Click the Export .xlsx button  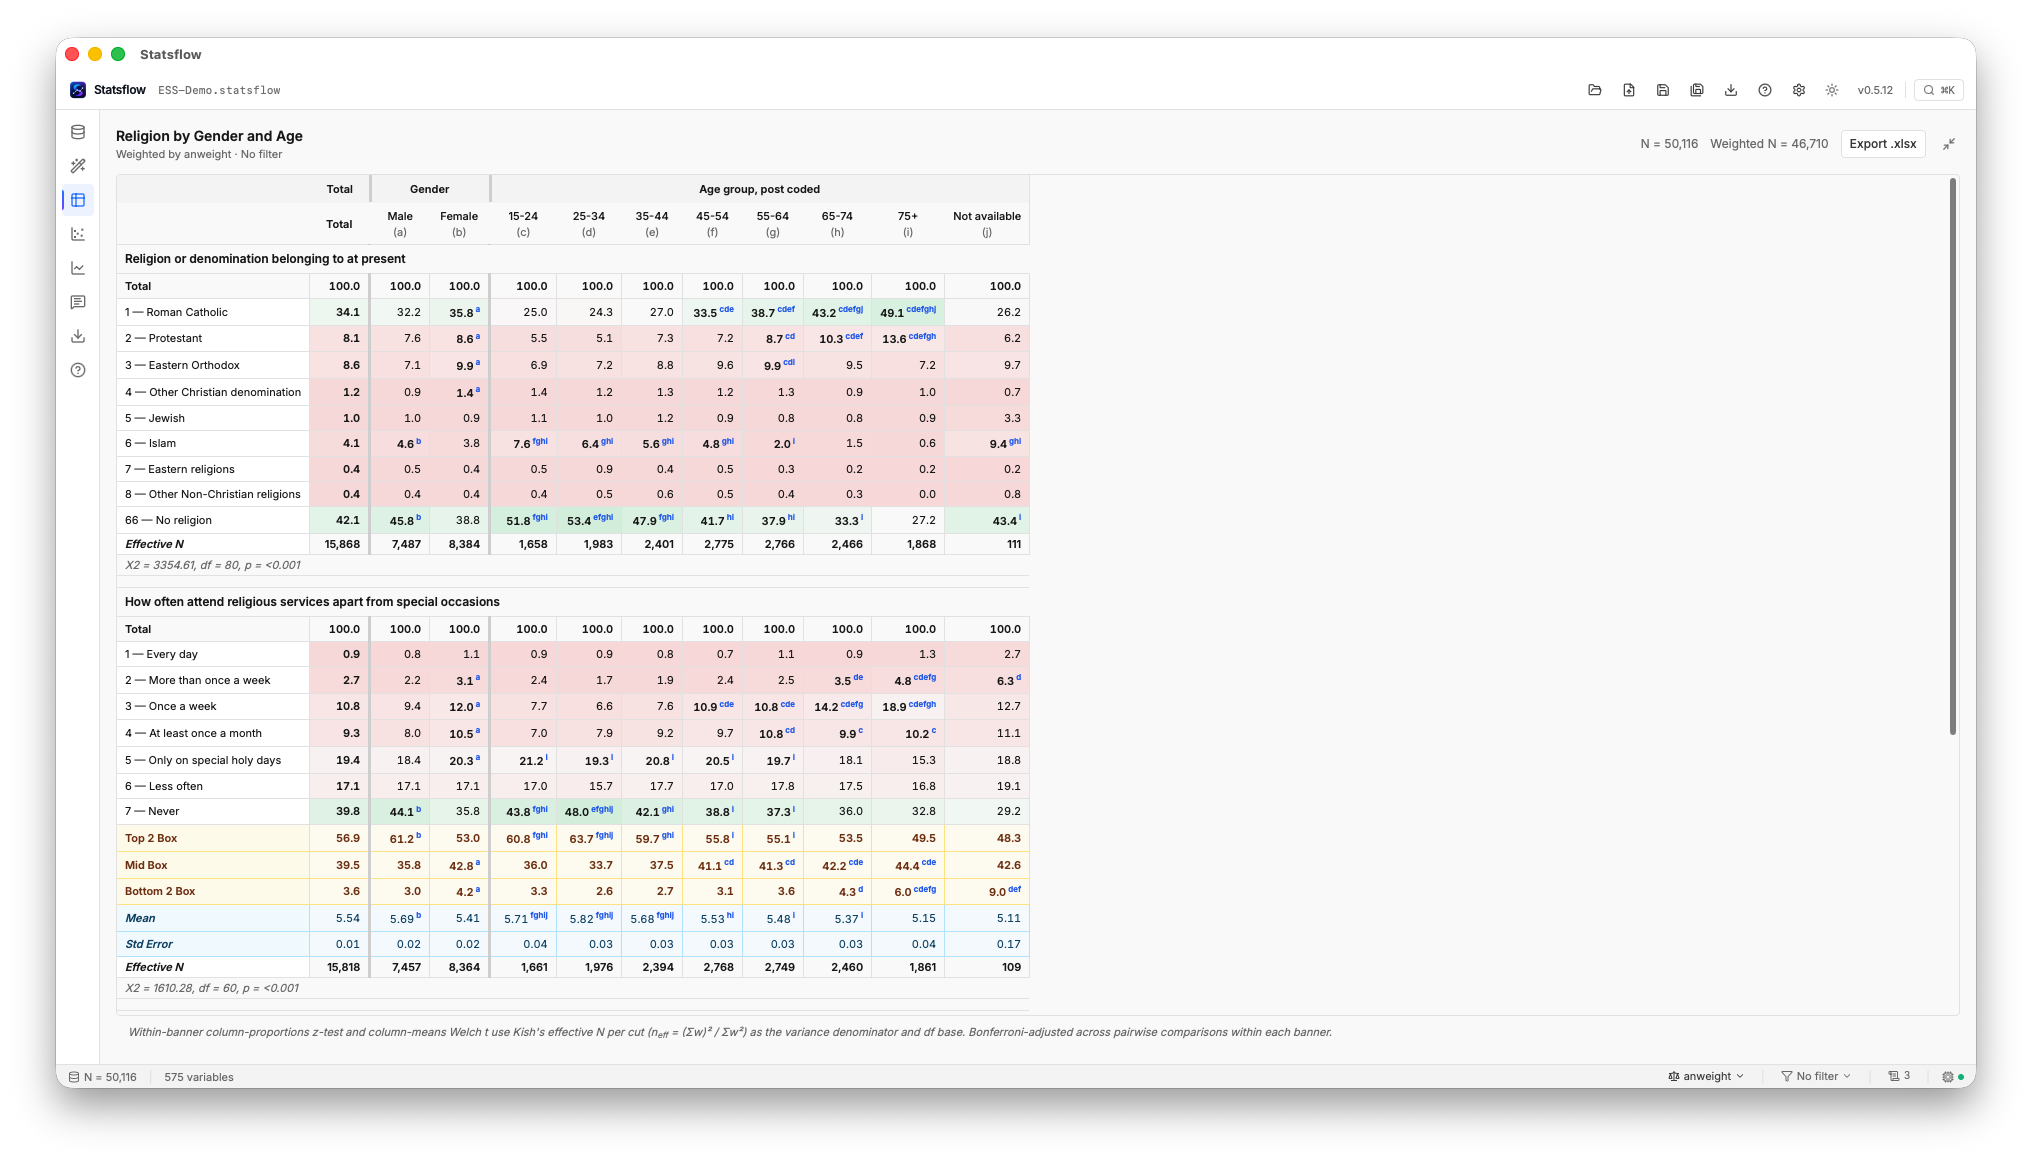pyautogui.click(x=1883, y=144)
